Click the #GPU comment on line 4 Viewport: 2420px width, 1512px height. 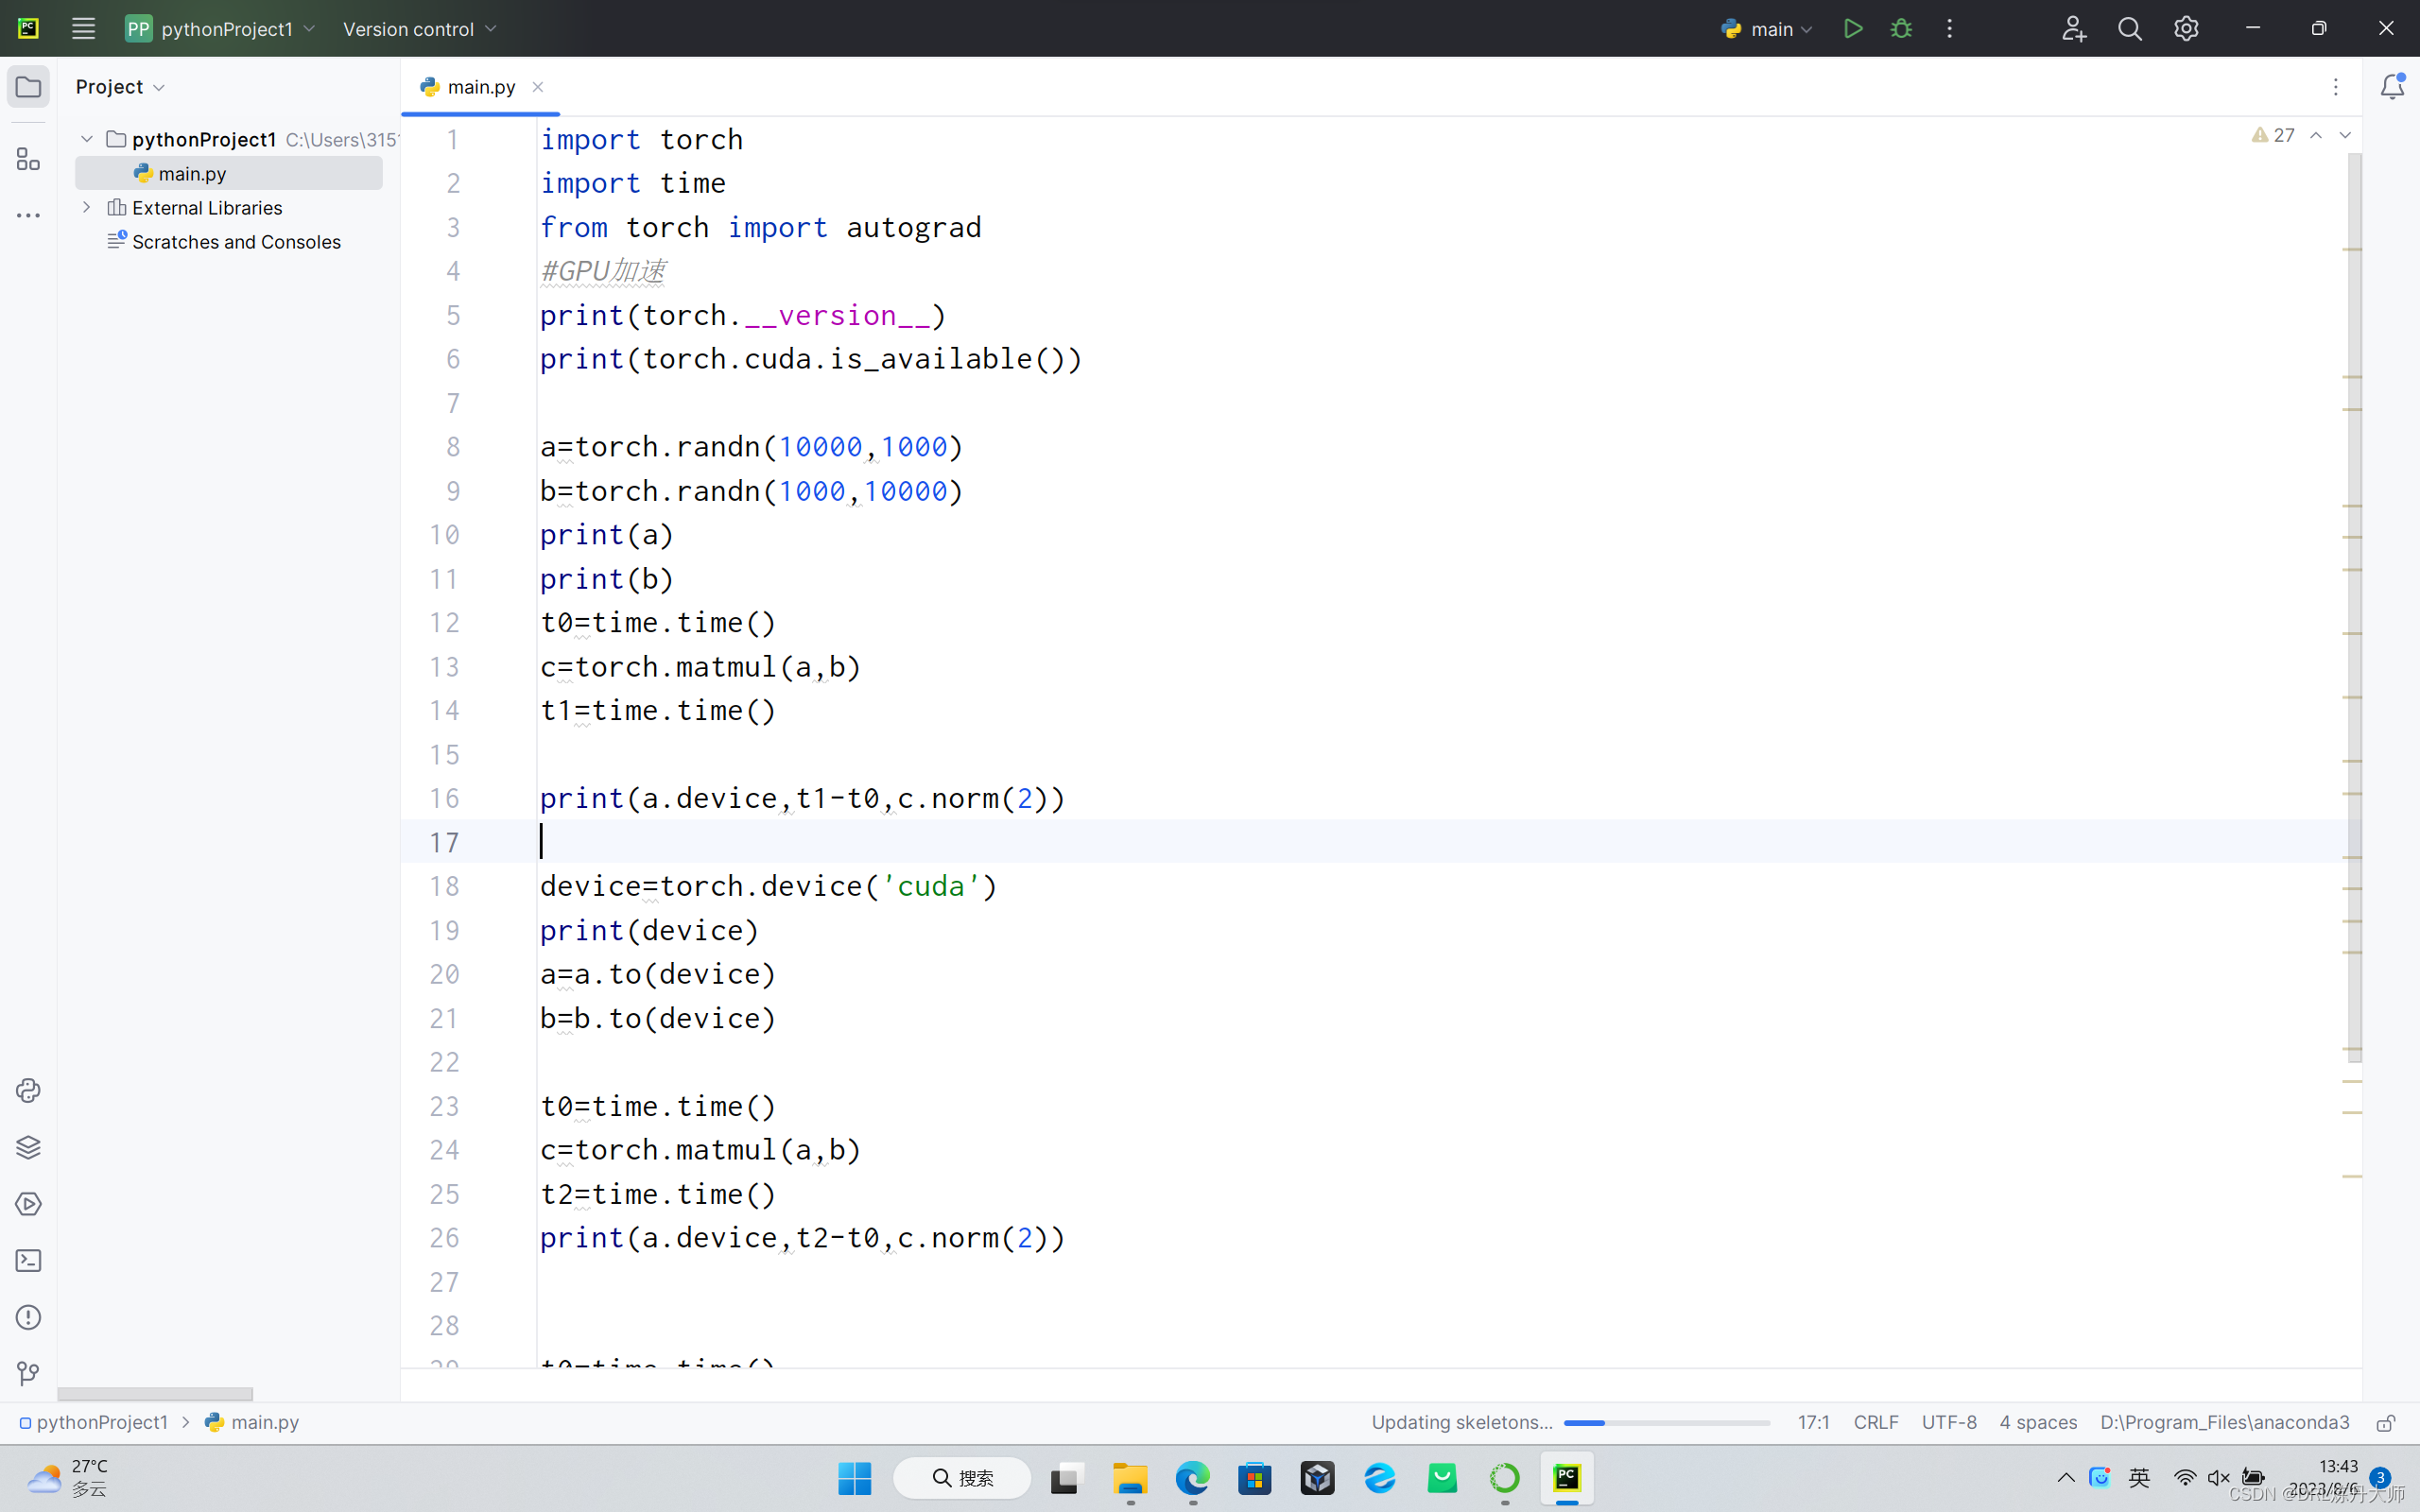point(603,271)
